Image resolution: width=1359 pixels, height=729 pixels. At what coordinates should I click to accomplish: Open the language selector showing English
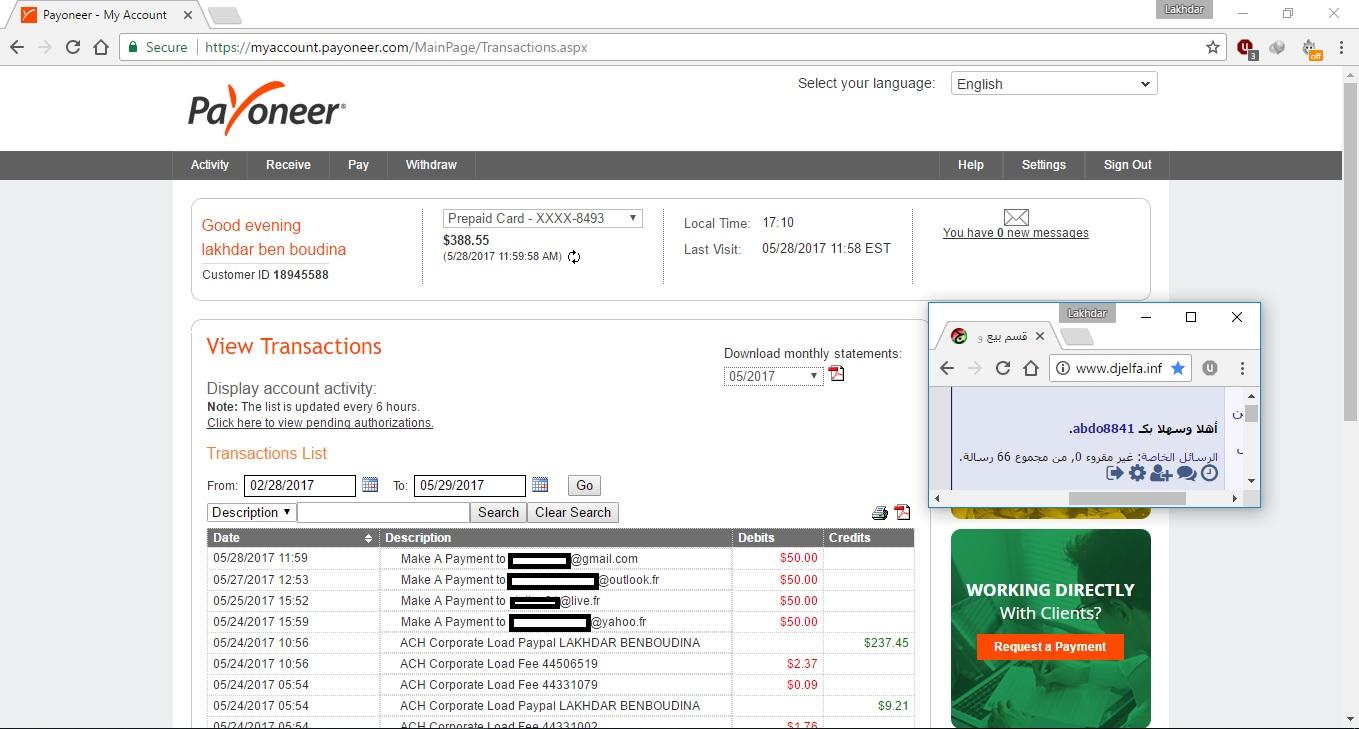pos(1054,84)
